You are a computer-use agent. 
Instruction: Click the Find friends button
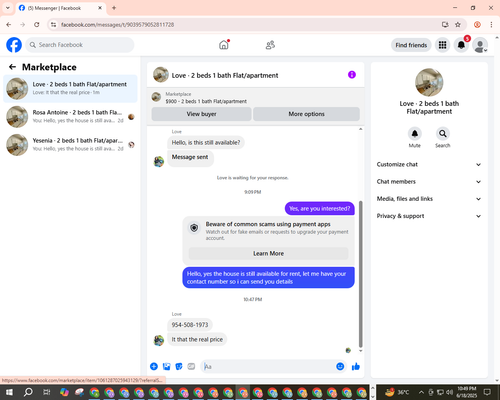411,45
